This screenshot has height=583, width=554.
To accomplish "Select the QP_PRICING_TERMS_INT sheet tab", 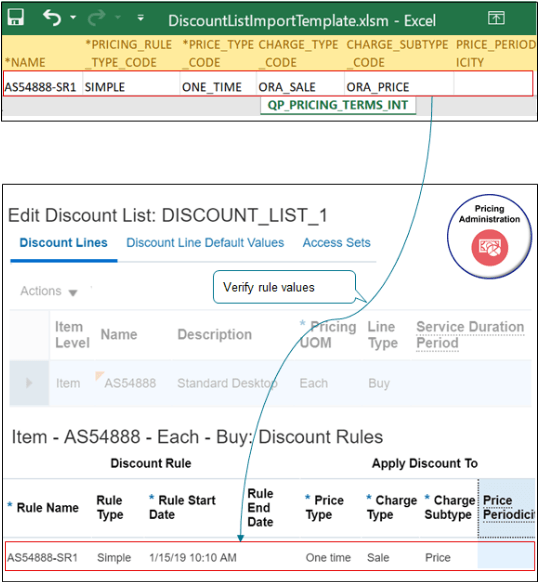I will 338,105.
